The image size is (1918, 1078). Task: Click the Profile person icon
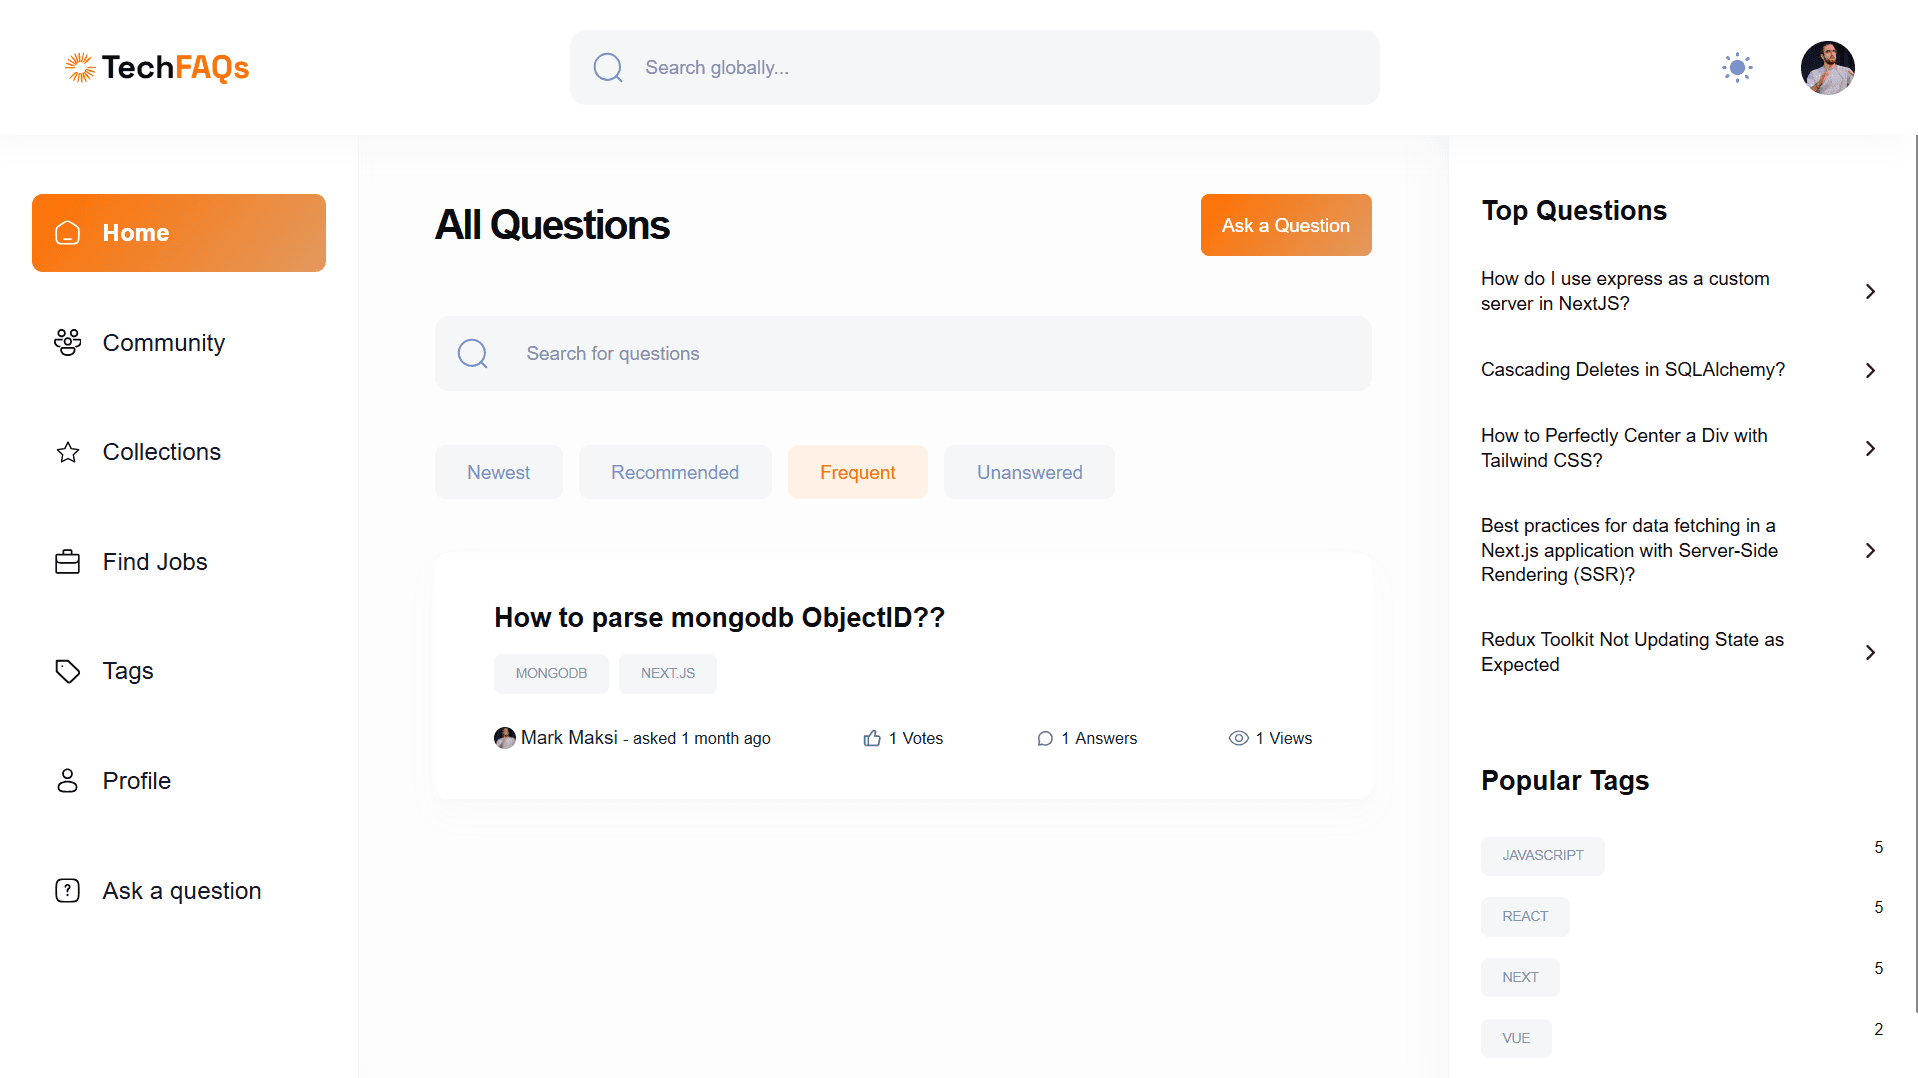click(x=67, y=781)
